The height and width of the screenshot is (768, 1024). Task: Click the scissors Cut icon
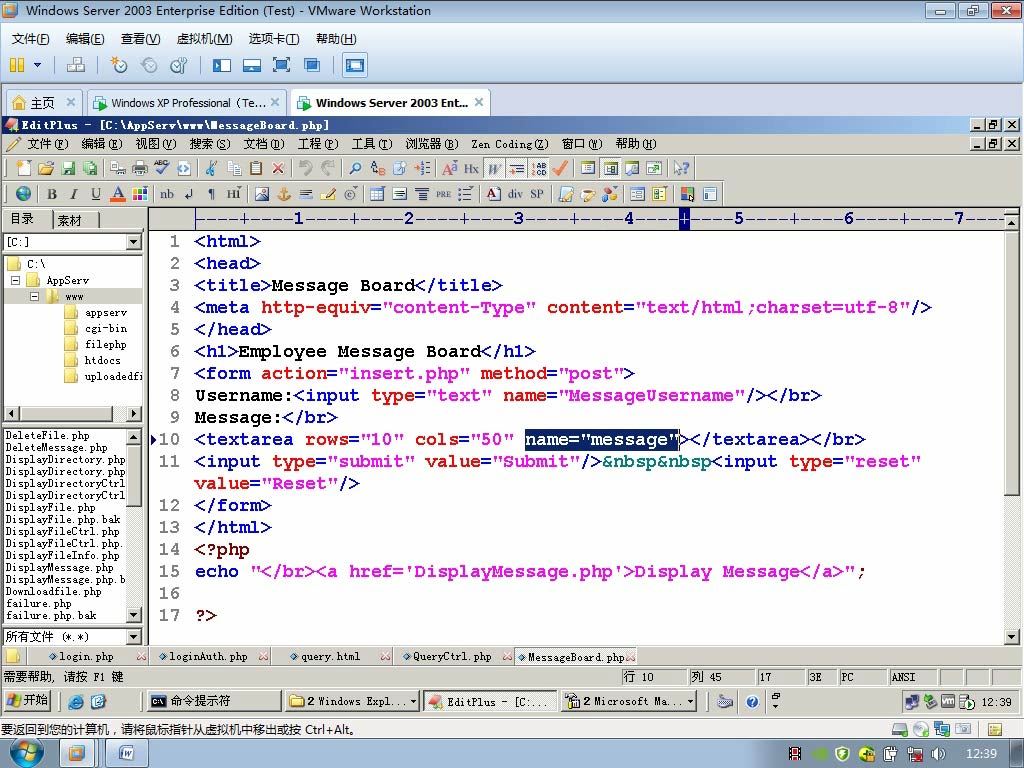point(211,169)
